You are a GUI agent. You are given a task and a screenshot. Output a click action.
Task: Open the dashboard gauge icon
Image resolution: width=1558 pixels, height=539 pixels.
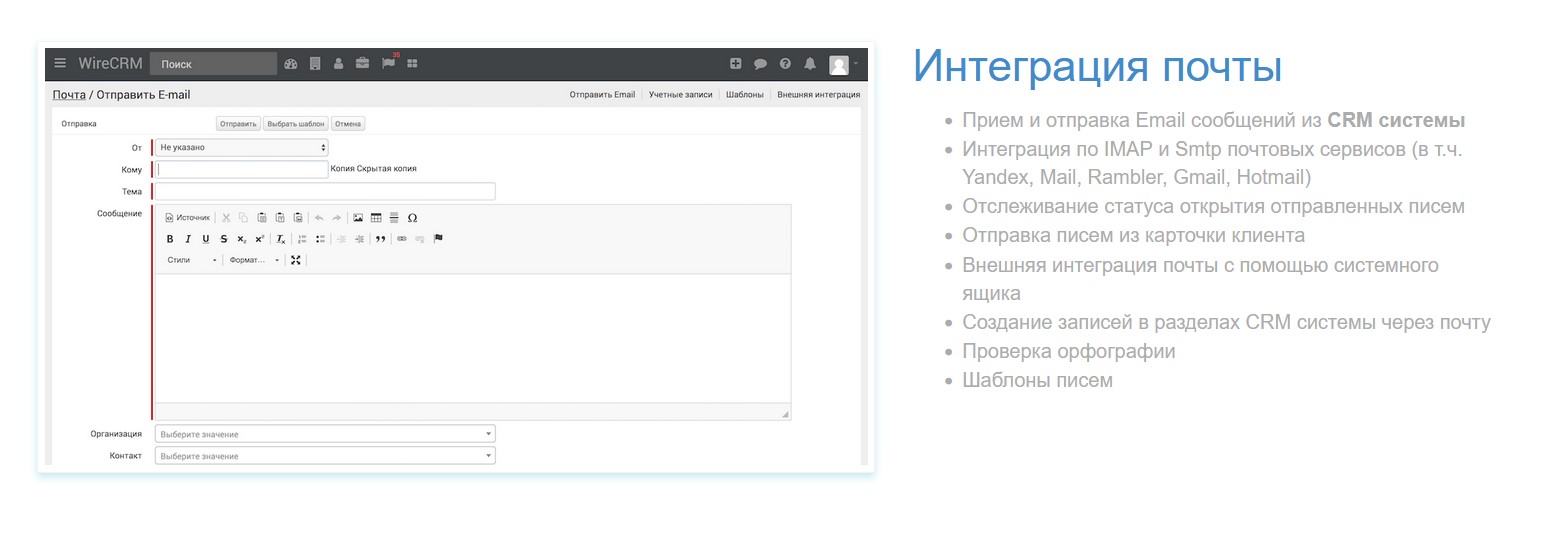point(291,64)
